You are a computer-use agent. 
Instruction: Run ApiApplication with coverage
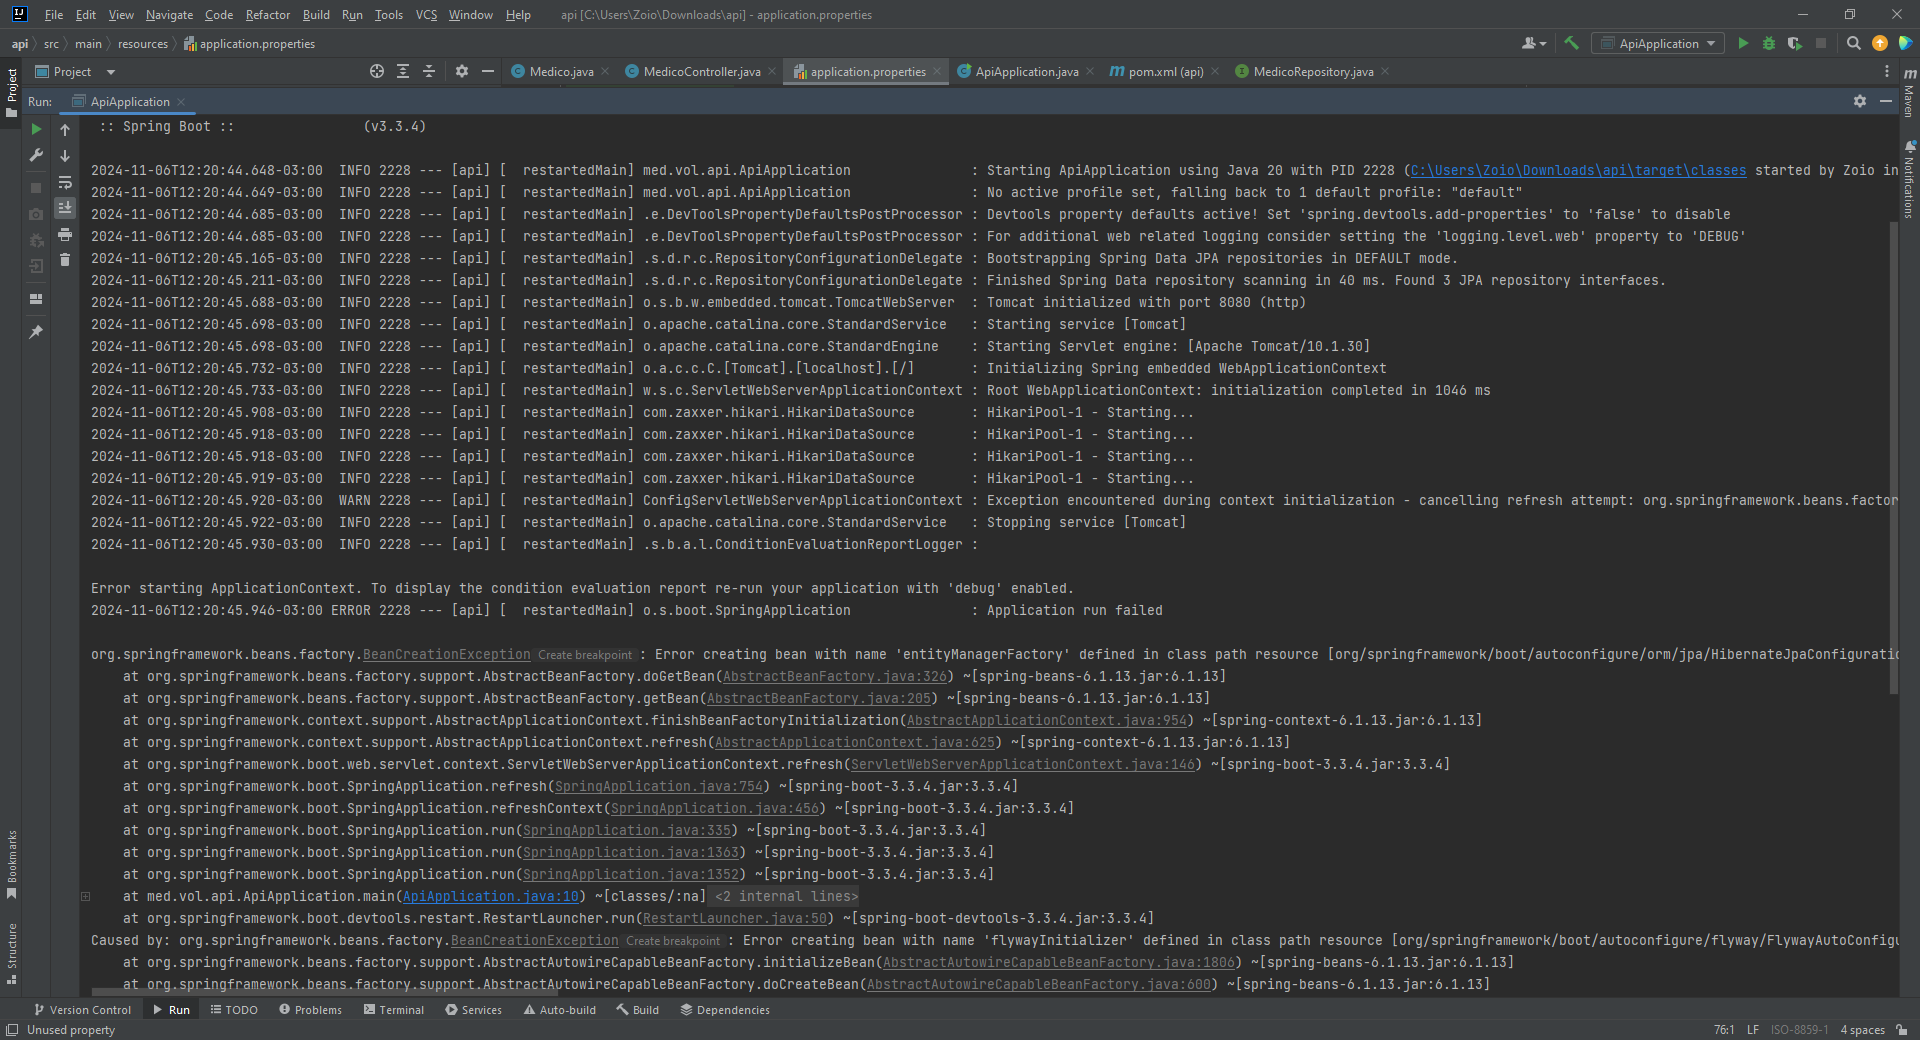point(1795,43)
